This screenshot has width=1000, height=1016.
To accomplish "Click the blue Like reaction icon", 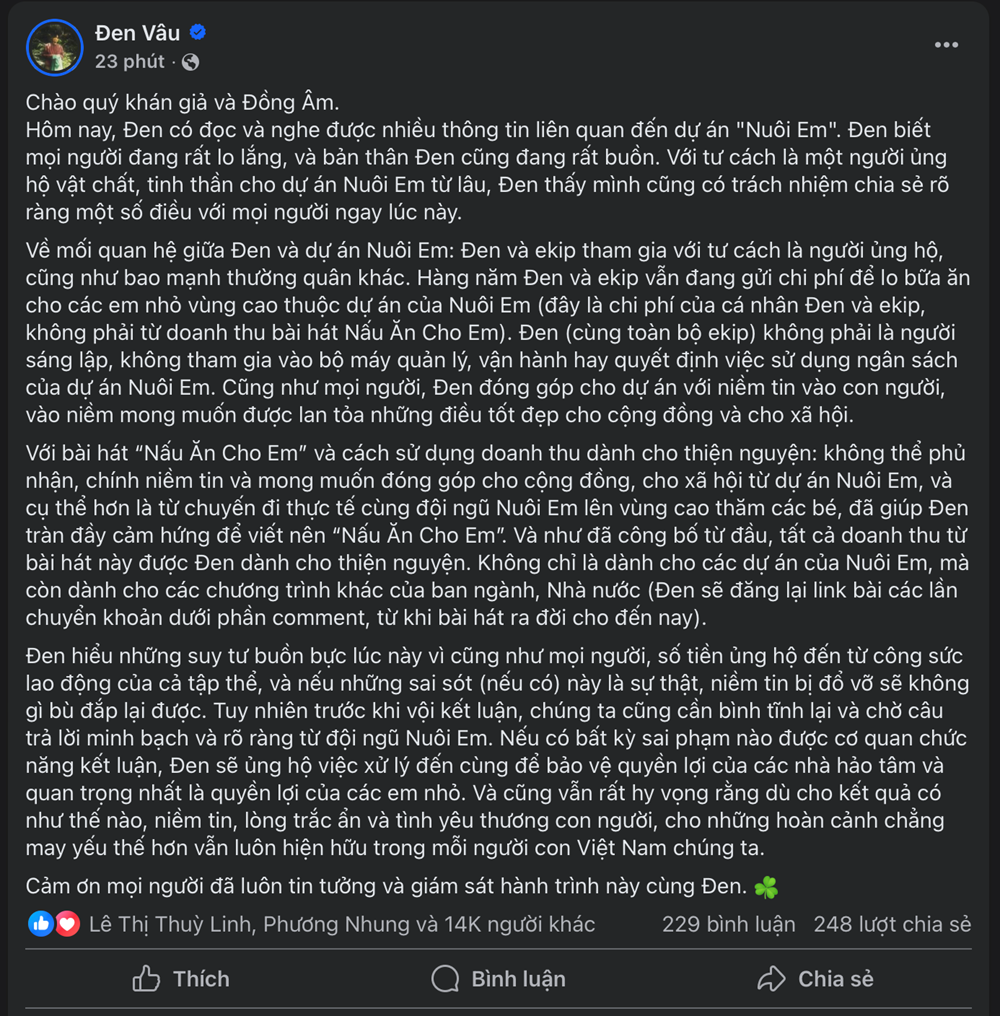I will pyautogui.click(x=41, y=924).
